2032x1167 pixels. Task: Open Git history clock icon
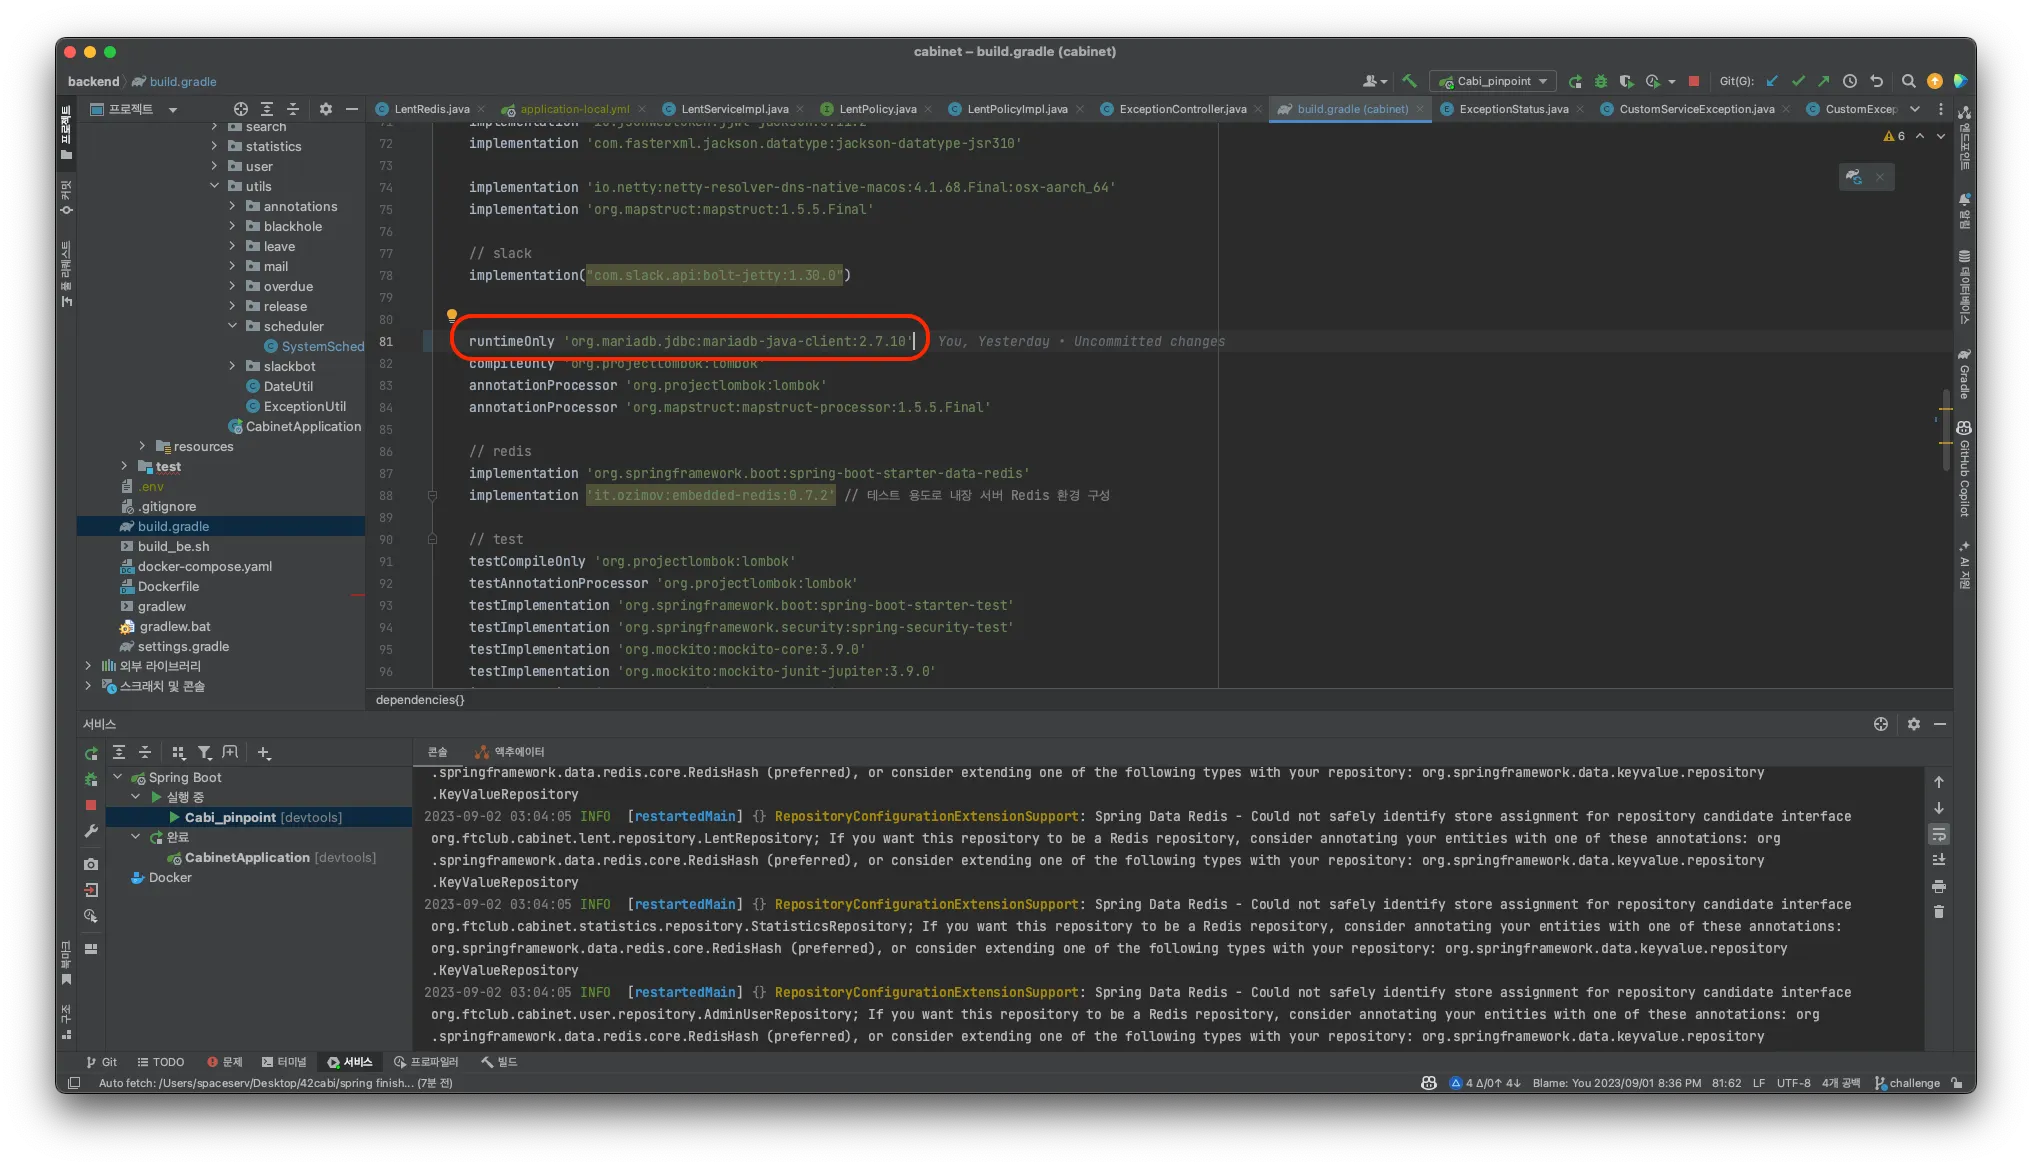(x=1850, y=81)
